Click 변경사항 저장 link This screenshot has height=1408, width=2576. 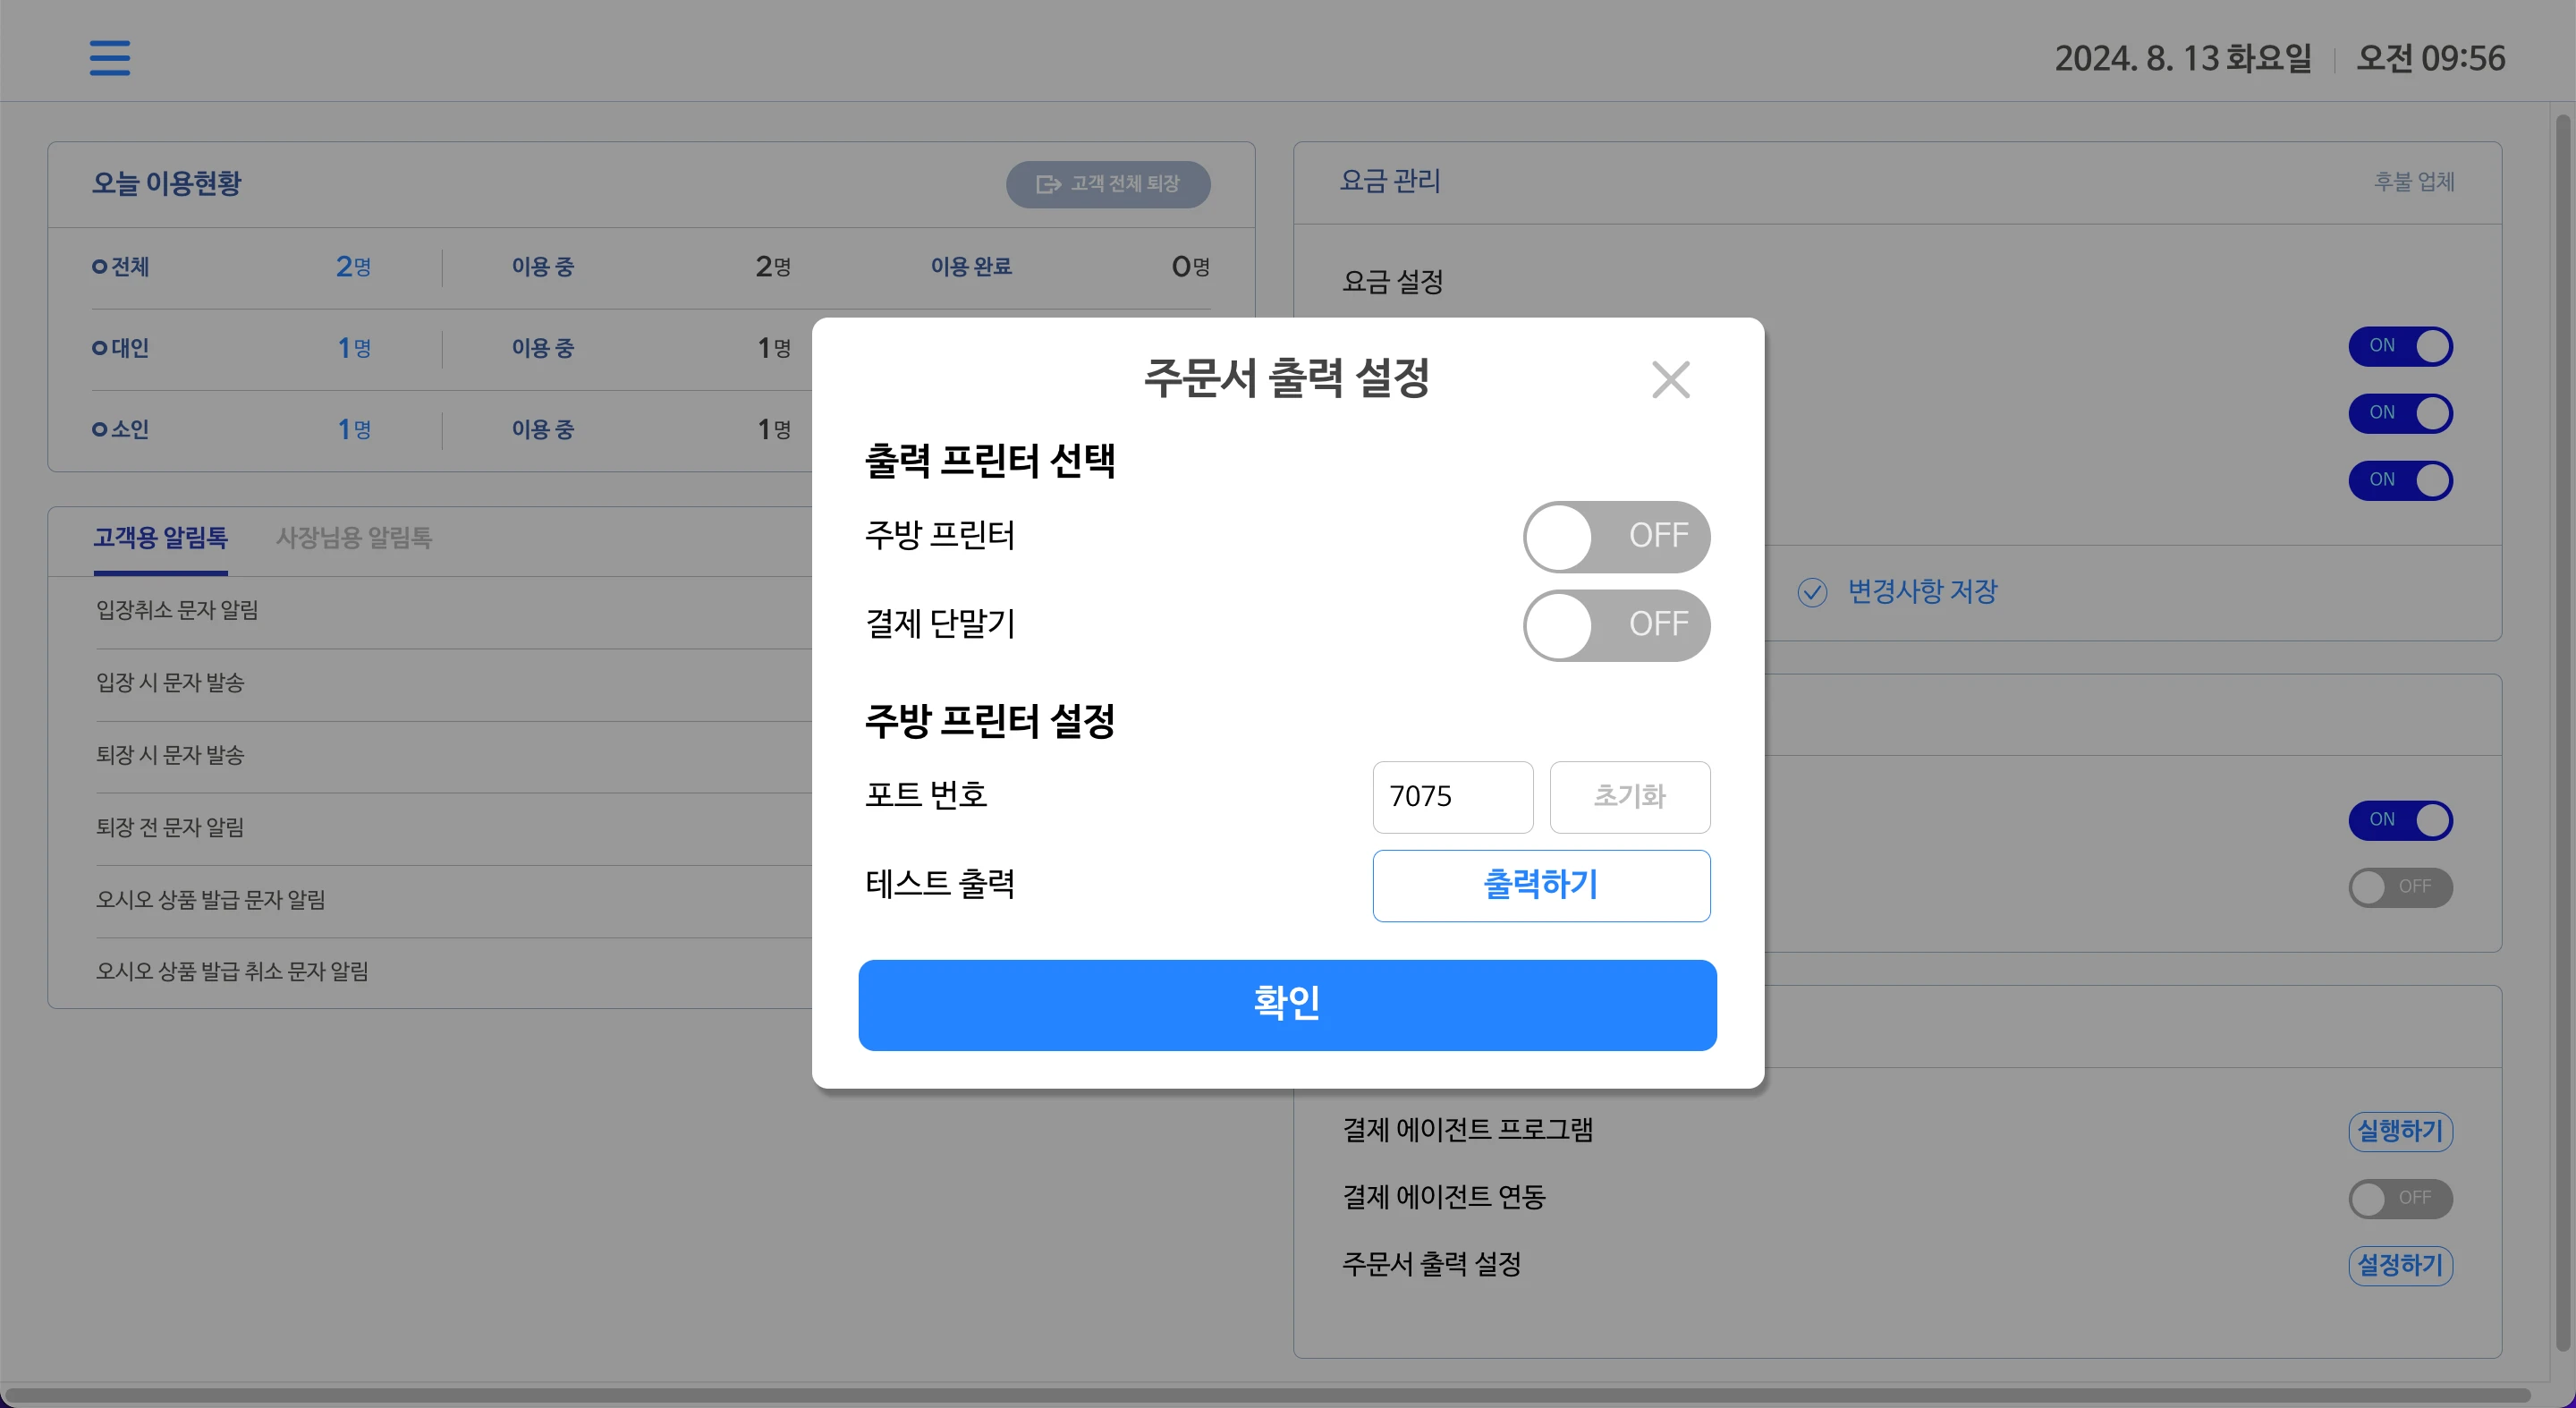tap(1921, 592)
